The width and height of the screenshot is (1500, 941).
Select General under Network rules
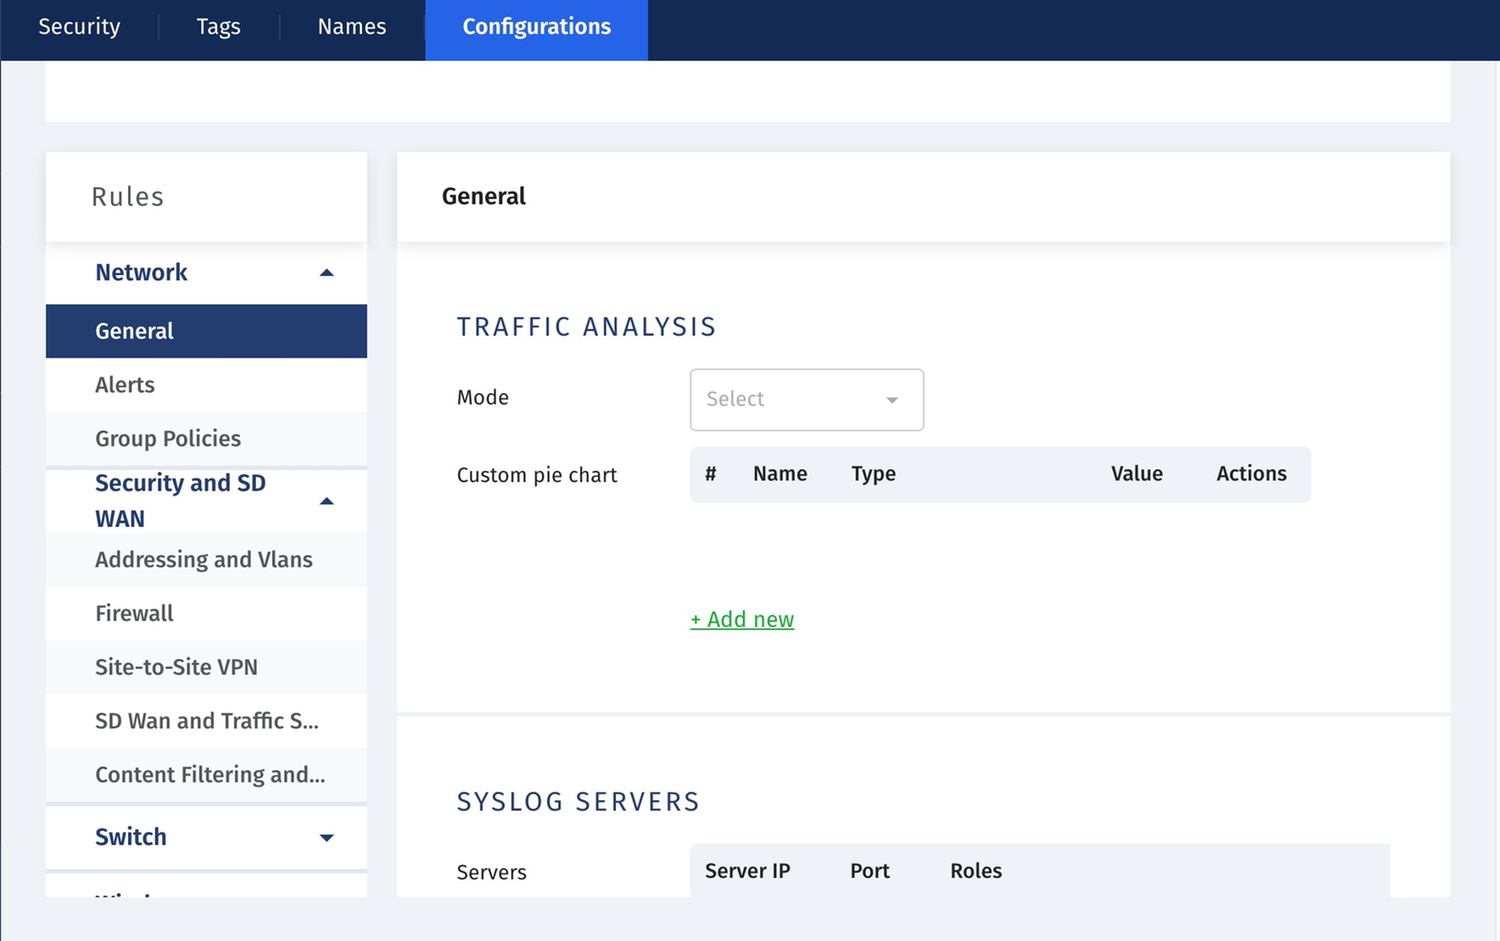(134, 331)
